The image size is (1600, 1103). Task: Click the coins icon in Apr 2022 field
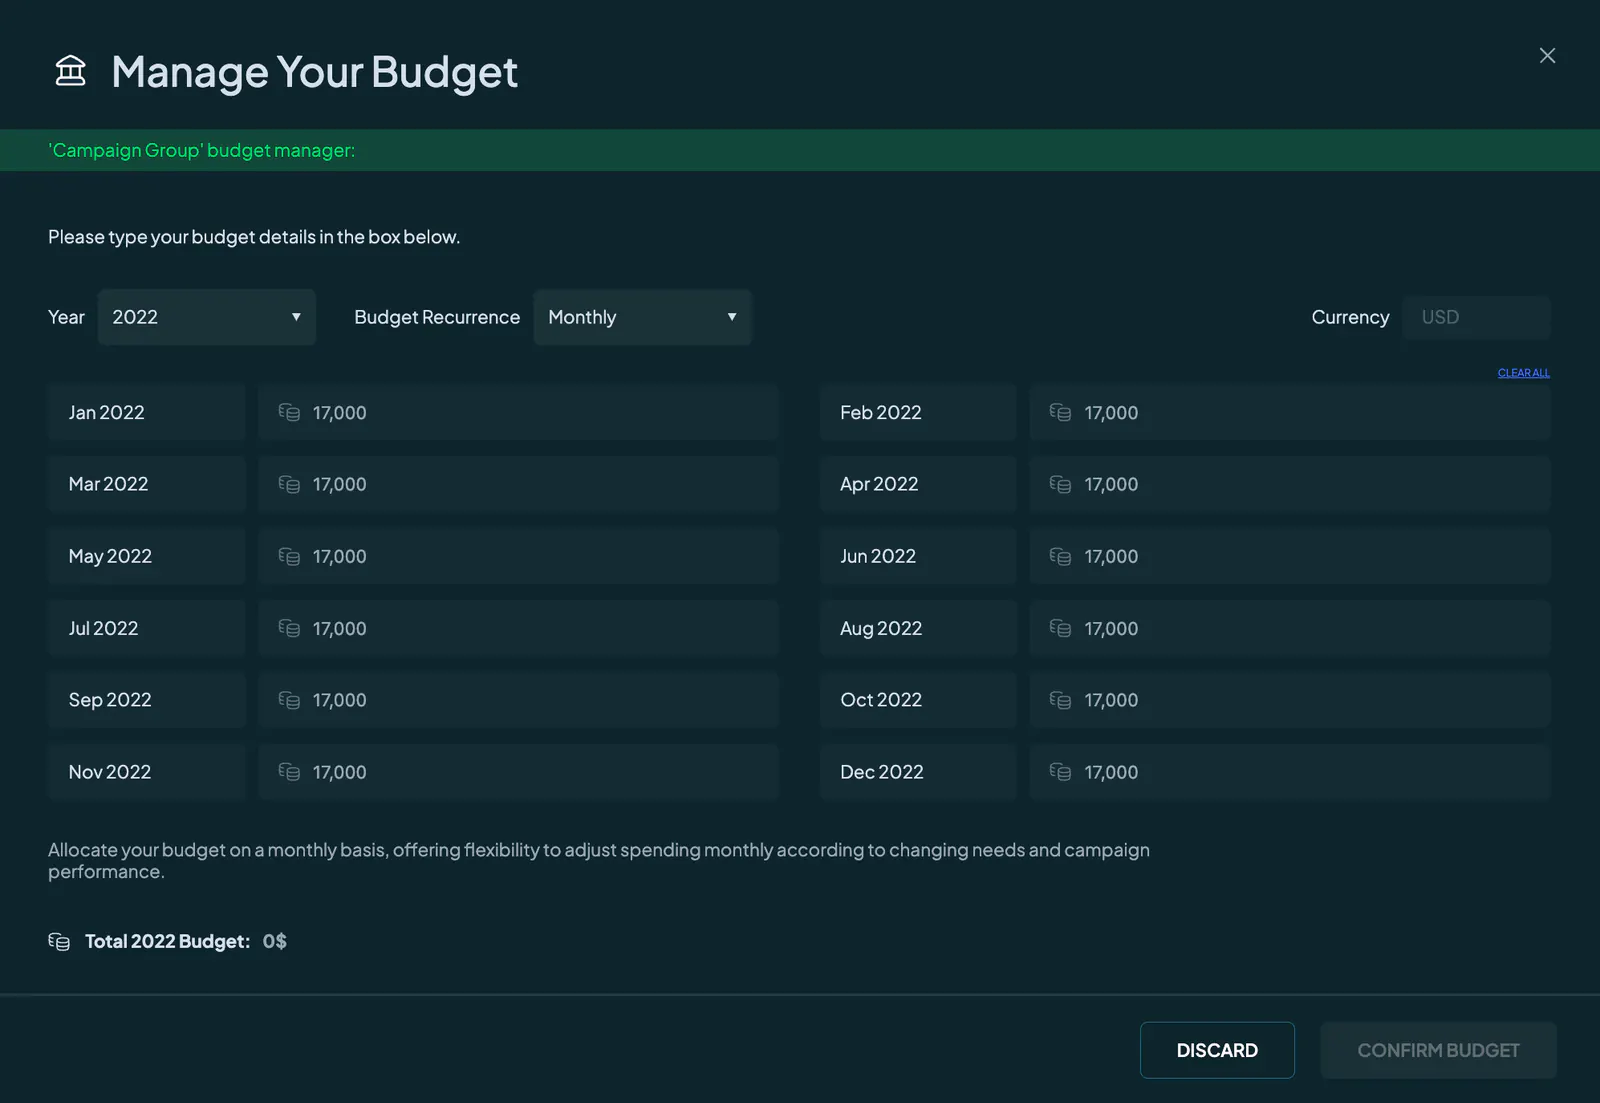(x=1060, y=484)
